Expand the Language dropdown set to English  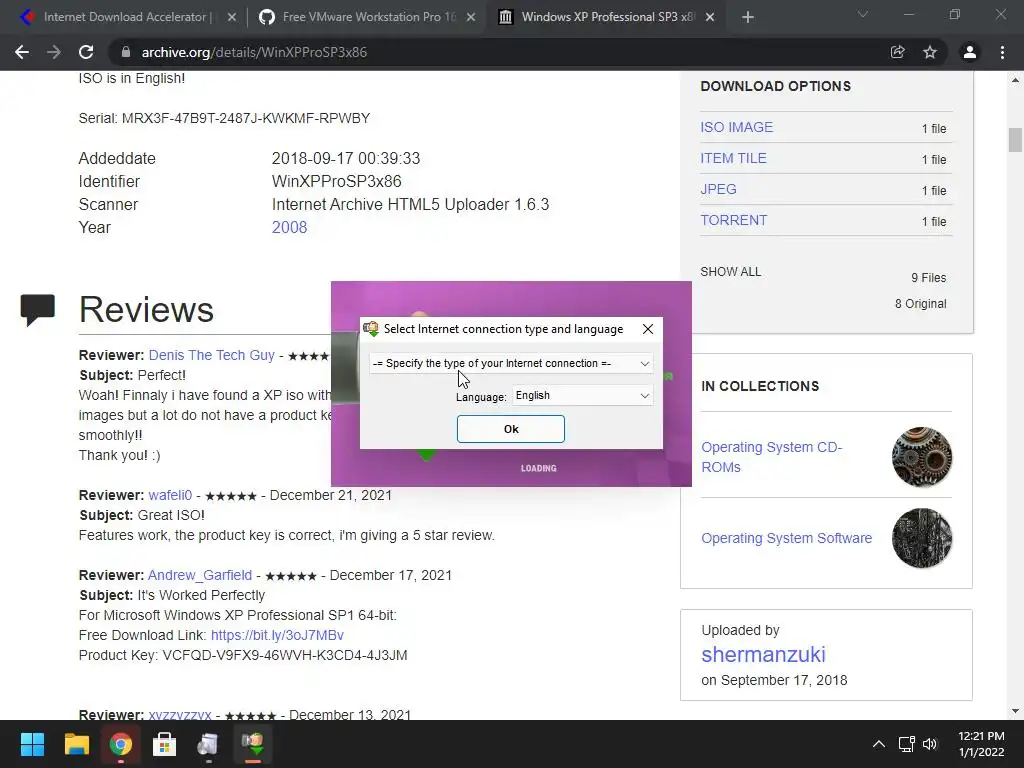(x=583, y=396)
